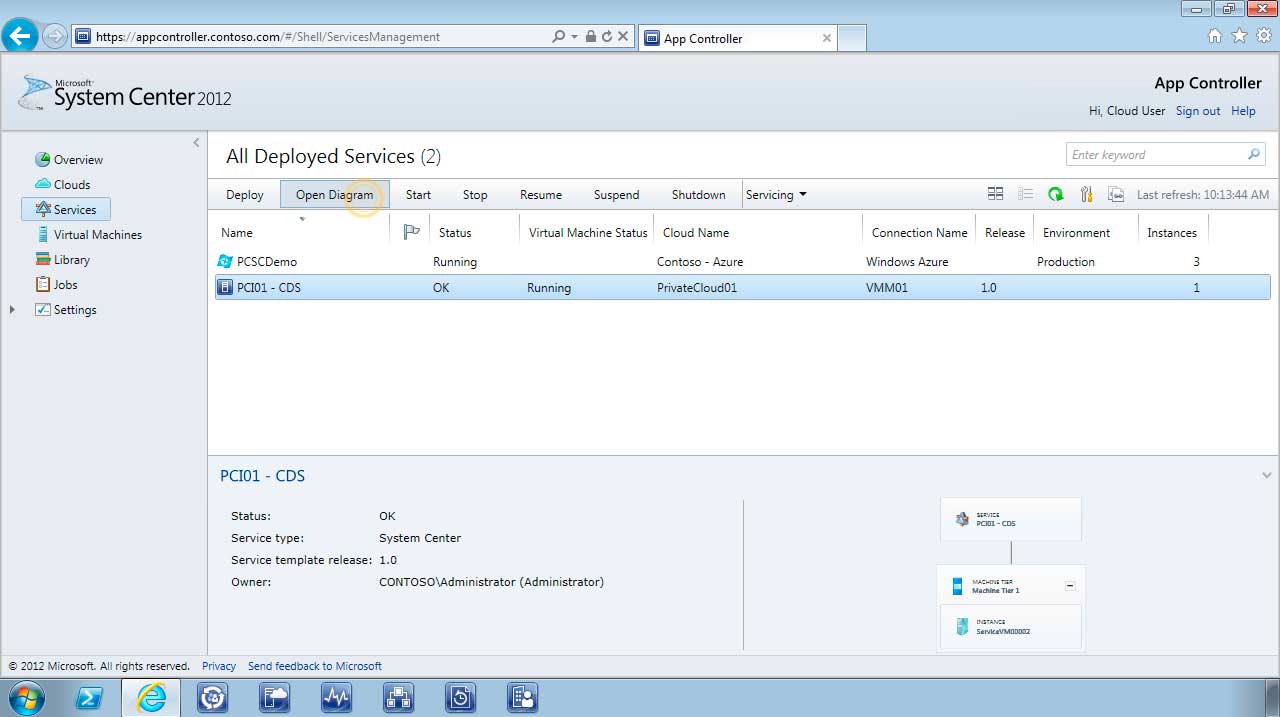
Task: Open the Servicing dropdown menu
Action: (x=776, y=194)
